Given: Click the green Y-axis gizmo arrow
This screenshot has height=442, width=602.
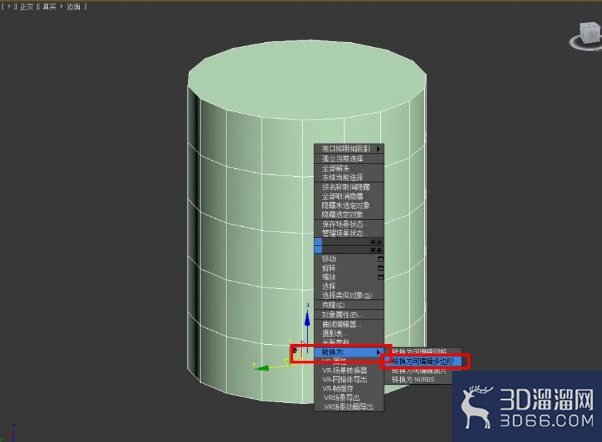Looking at the screenshot, I should click(262, 368).
